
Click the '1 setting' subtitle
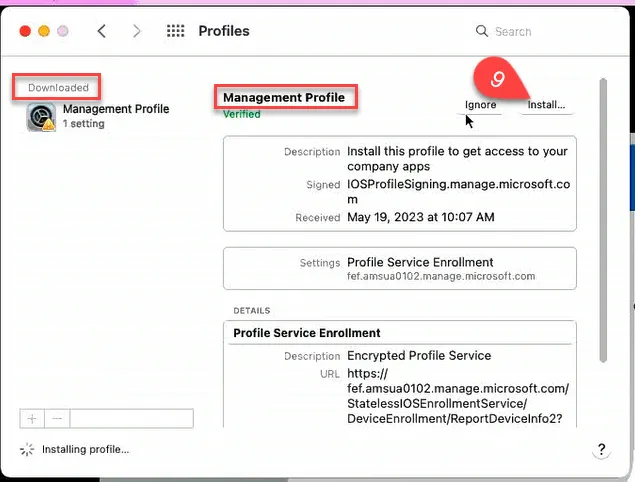point(83,124)
